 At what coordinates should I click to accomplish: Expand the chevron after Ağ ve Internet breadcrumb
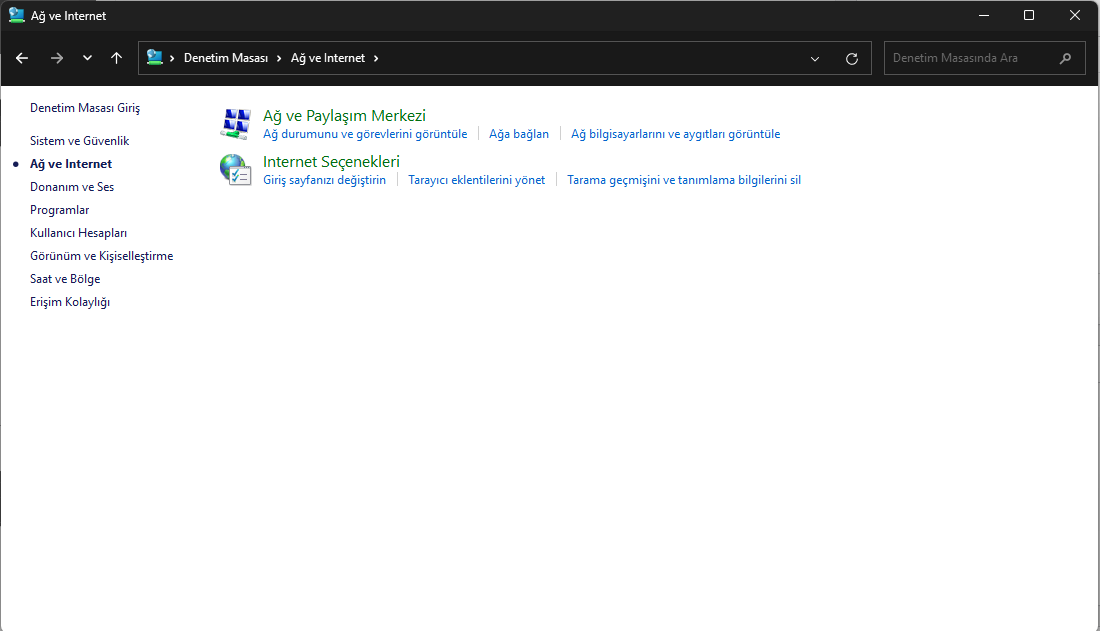(376, 58)
